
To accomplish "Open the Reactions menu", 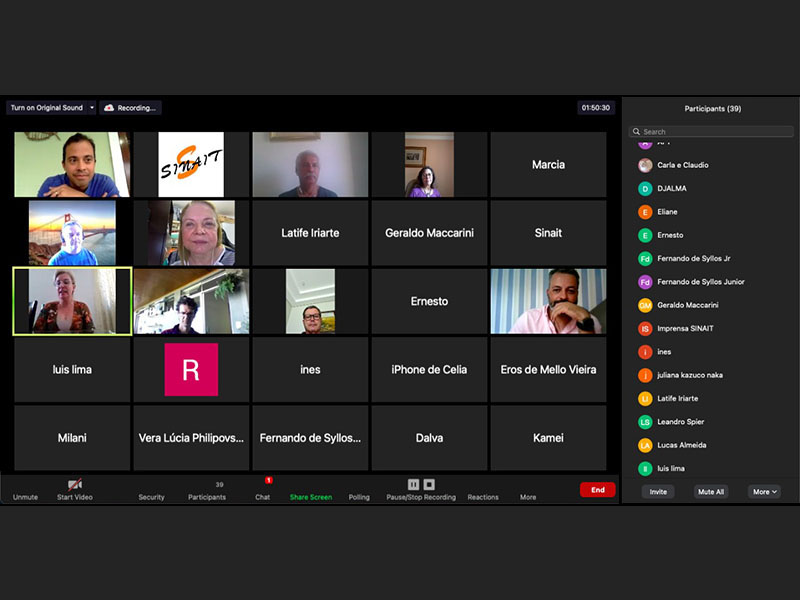I will 483,490.
